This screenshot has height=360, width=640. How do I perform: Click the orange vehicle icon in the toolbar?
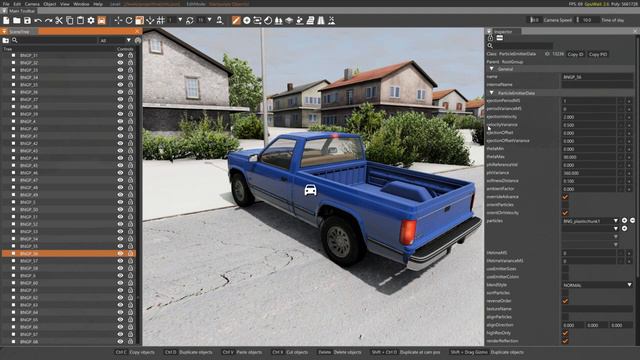pos(102,20)
